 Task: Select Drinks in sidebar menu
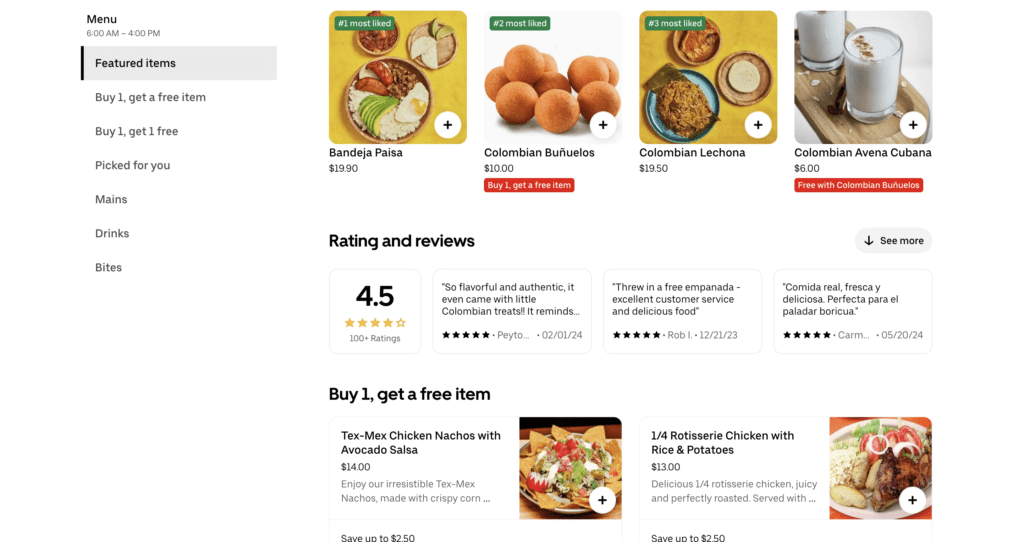(112, 233)
